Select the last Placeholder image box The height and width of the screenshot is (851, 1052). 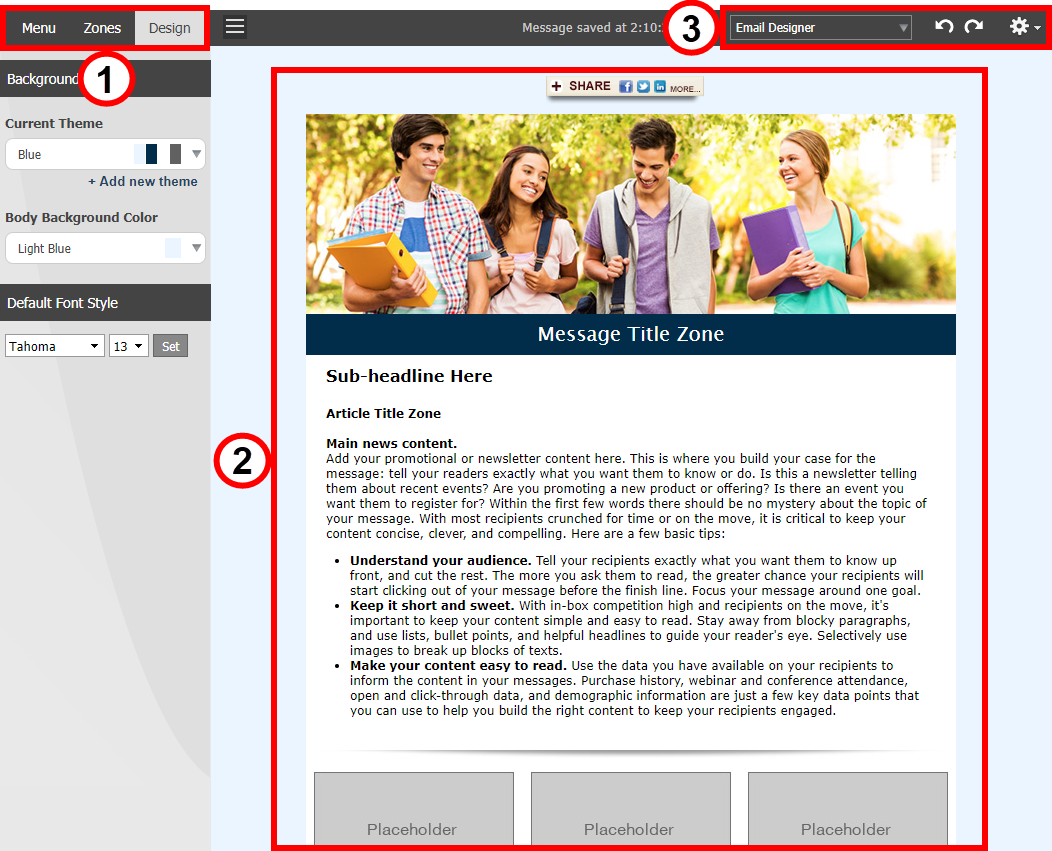pos(848,809)
